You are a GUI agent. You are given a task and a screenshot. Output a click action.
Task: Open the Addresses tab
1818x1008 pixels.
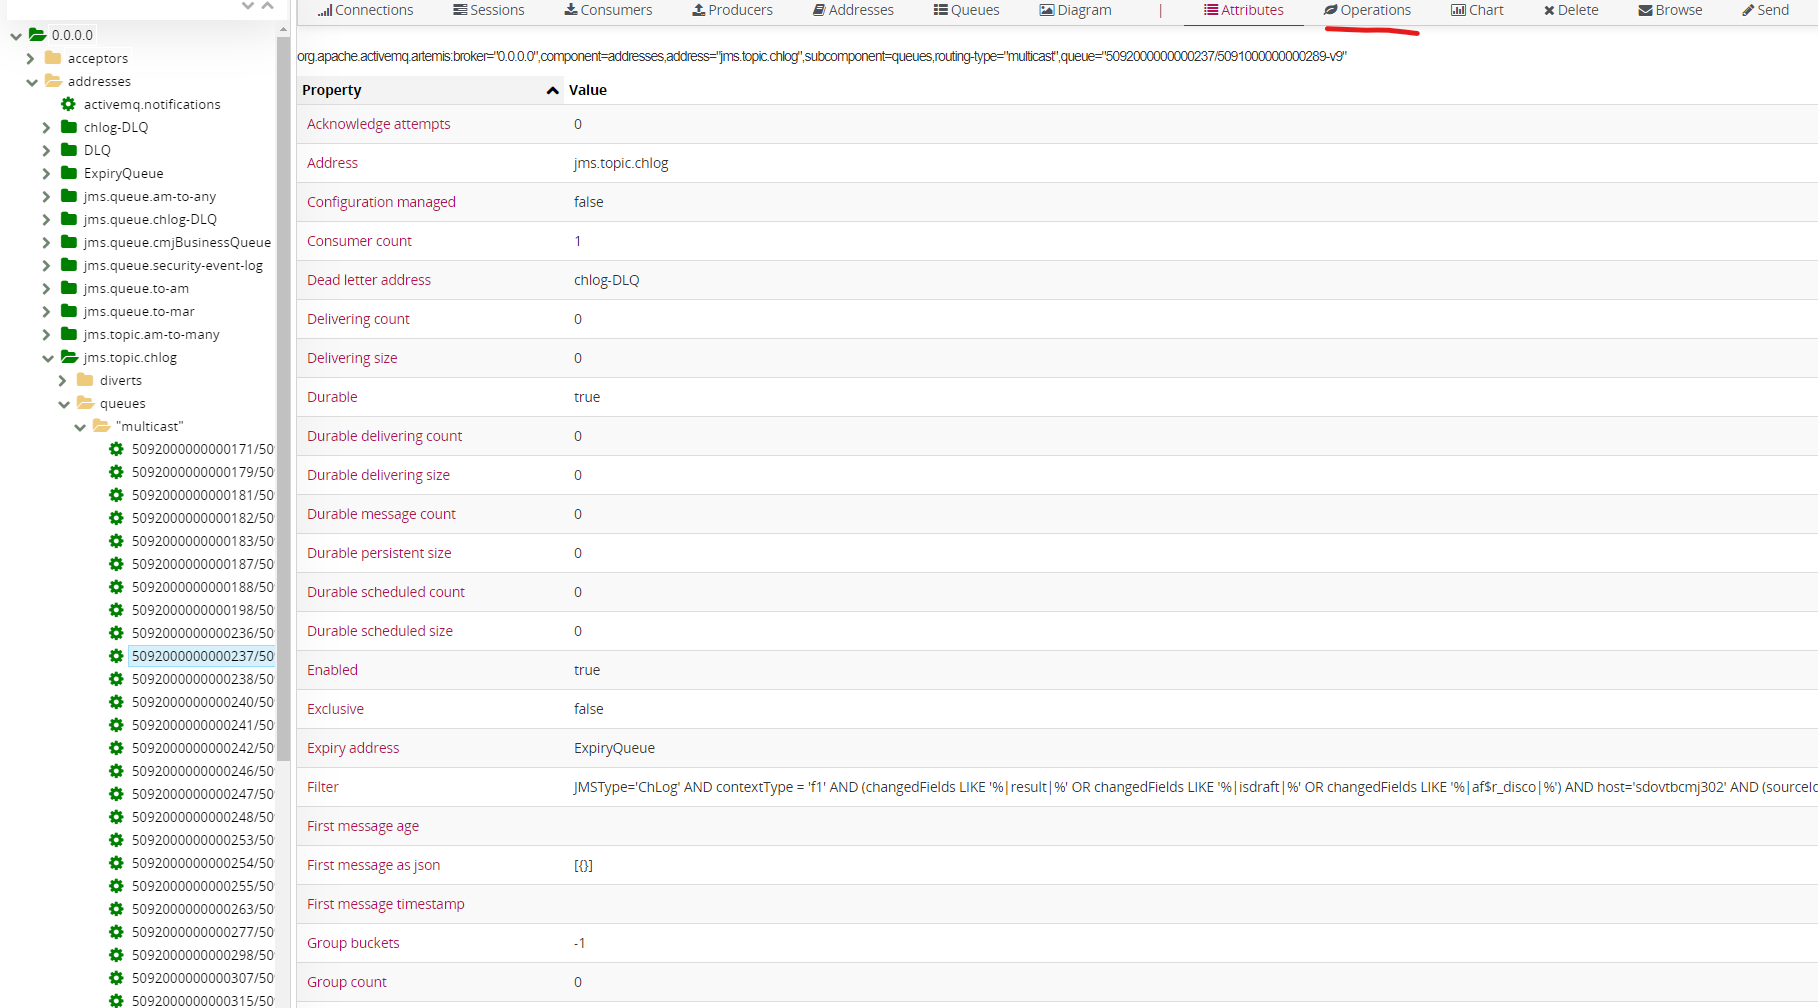(853, 10)
